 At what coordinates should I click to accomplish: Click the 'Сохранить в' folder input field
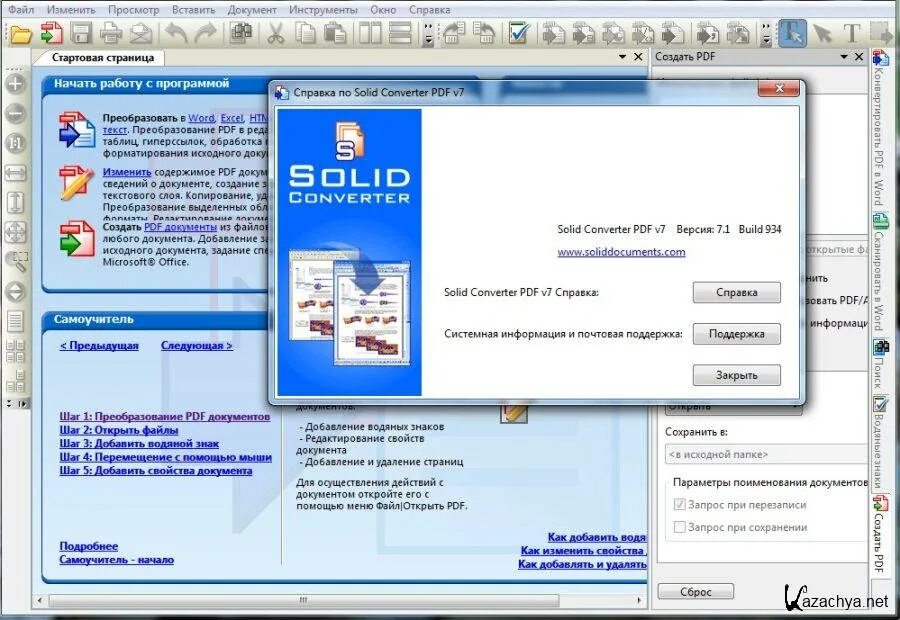[766, 454]
